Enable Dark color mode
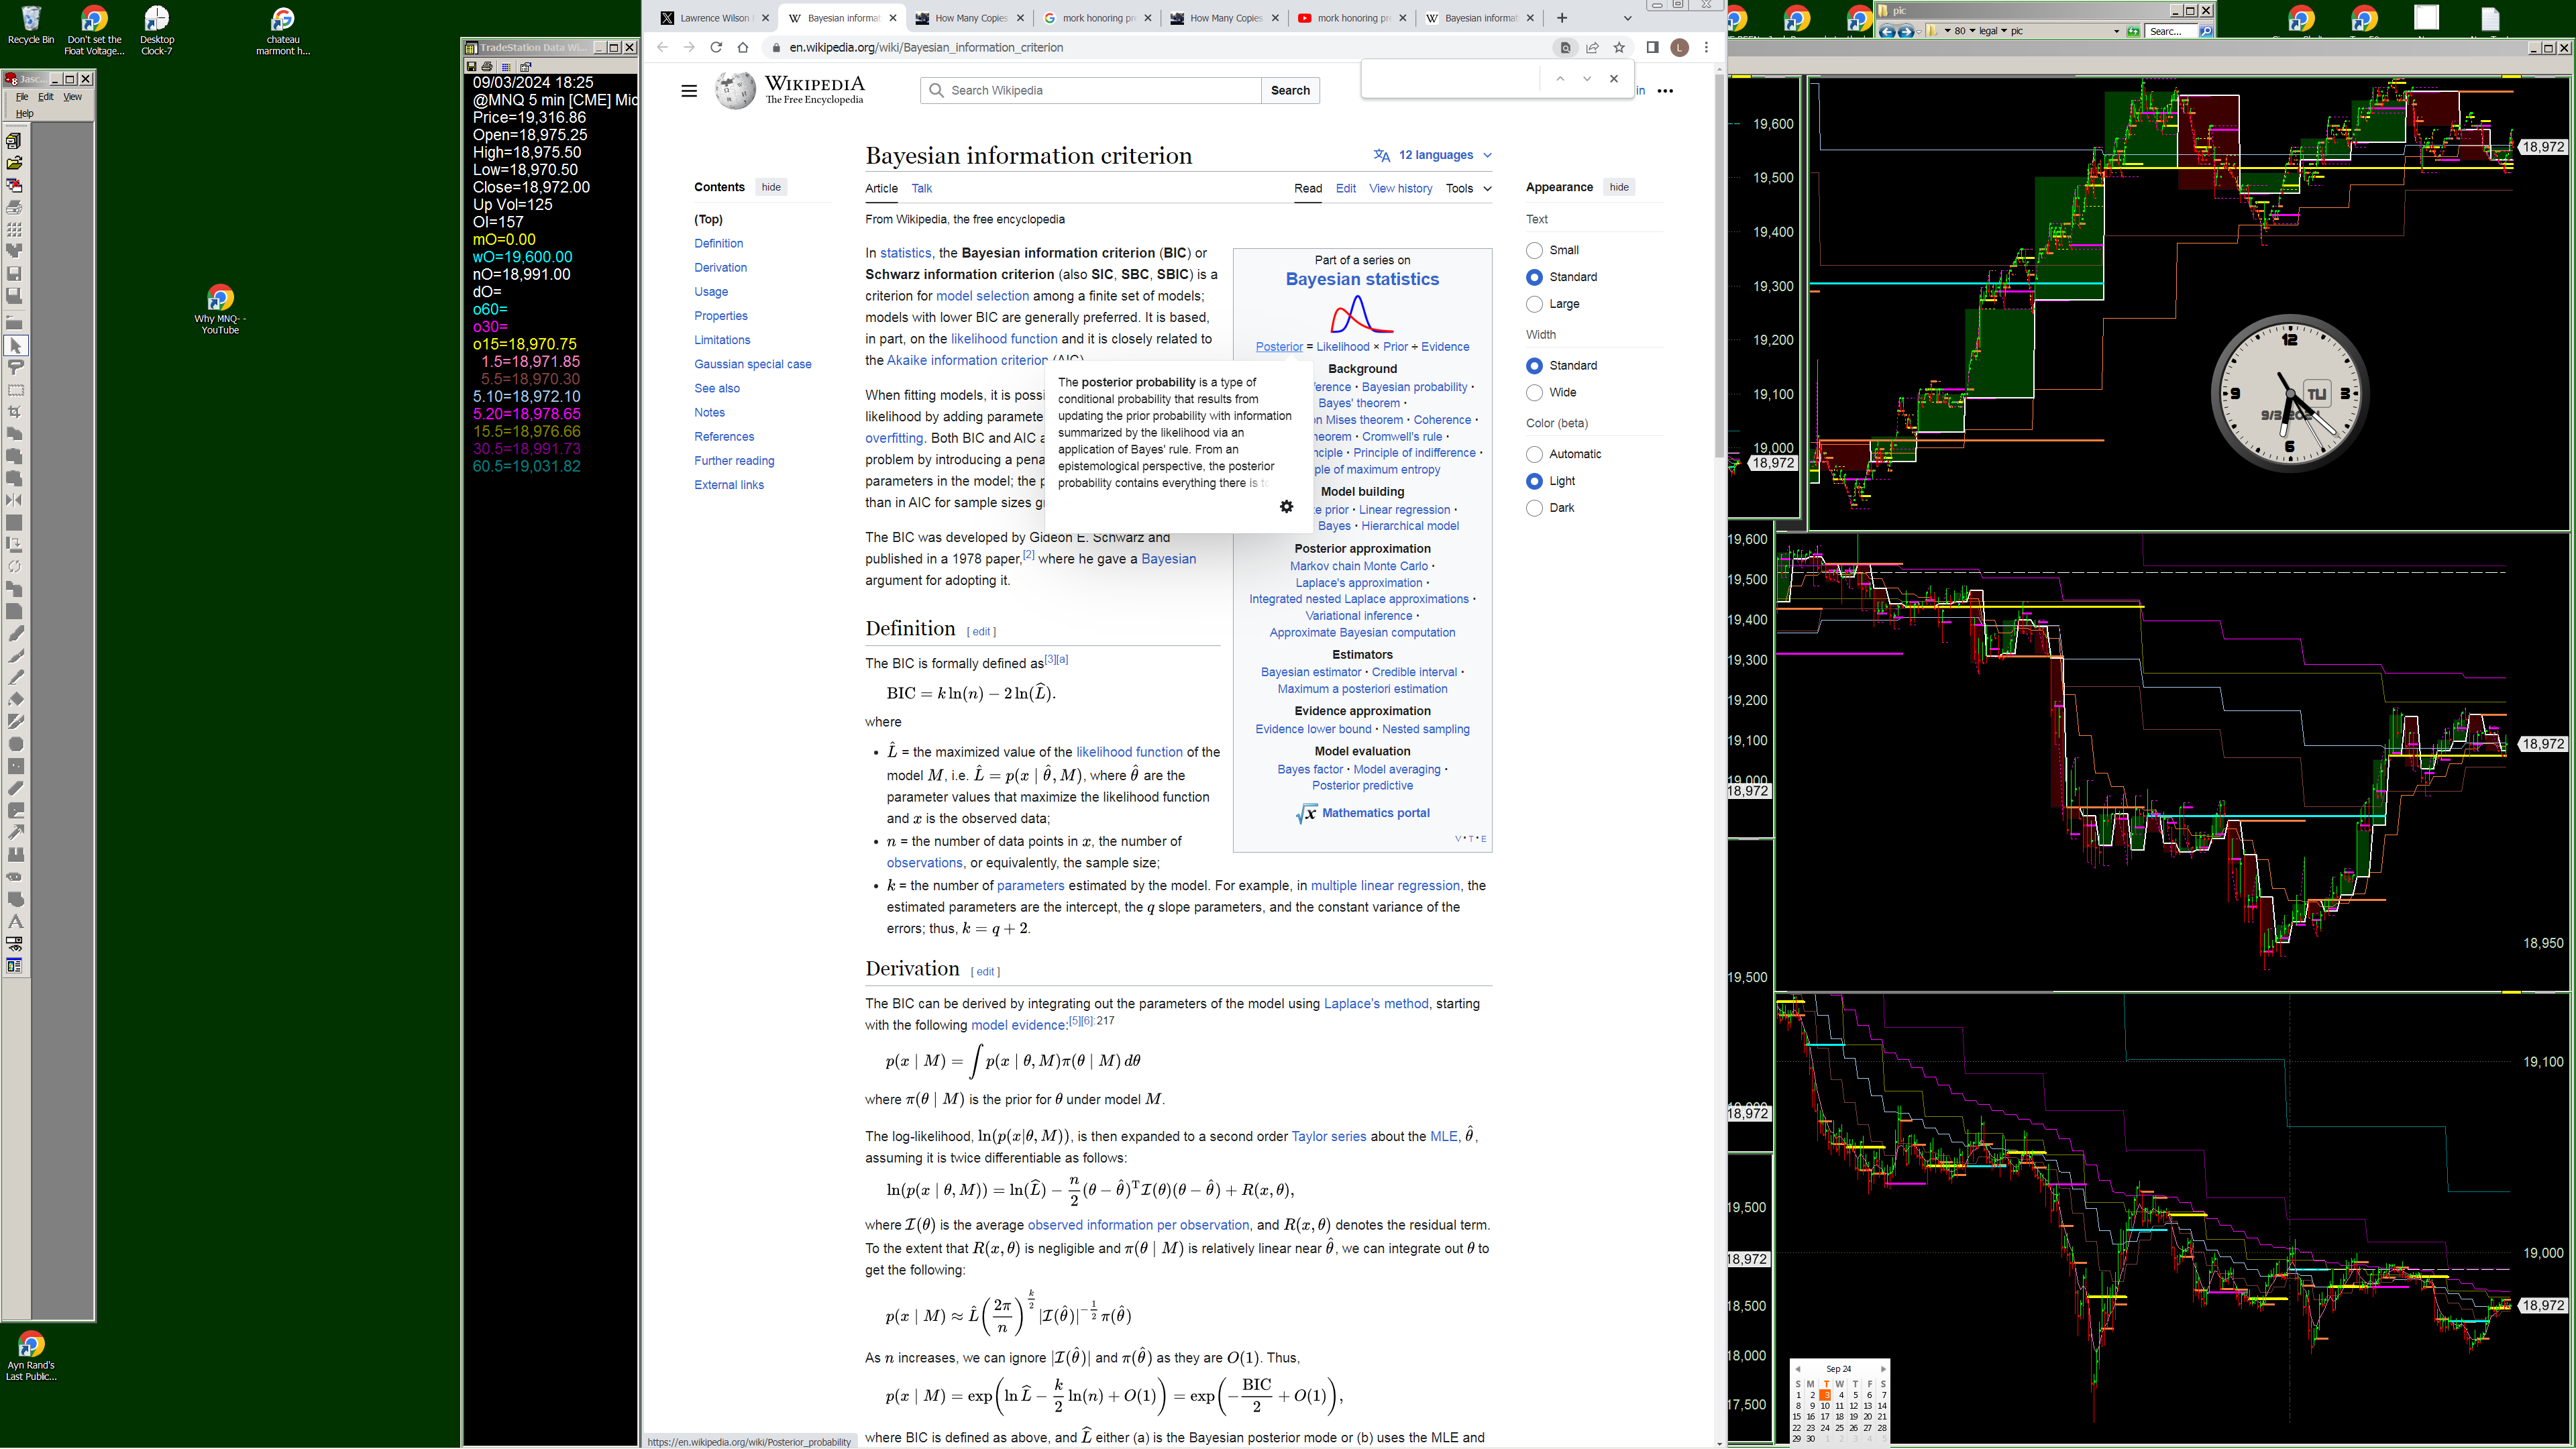 pyautogui.click(x=1534, y=508)
